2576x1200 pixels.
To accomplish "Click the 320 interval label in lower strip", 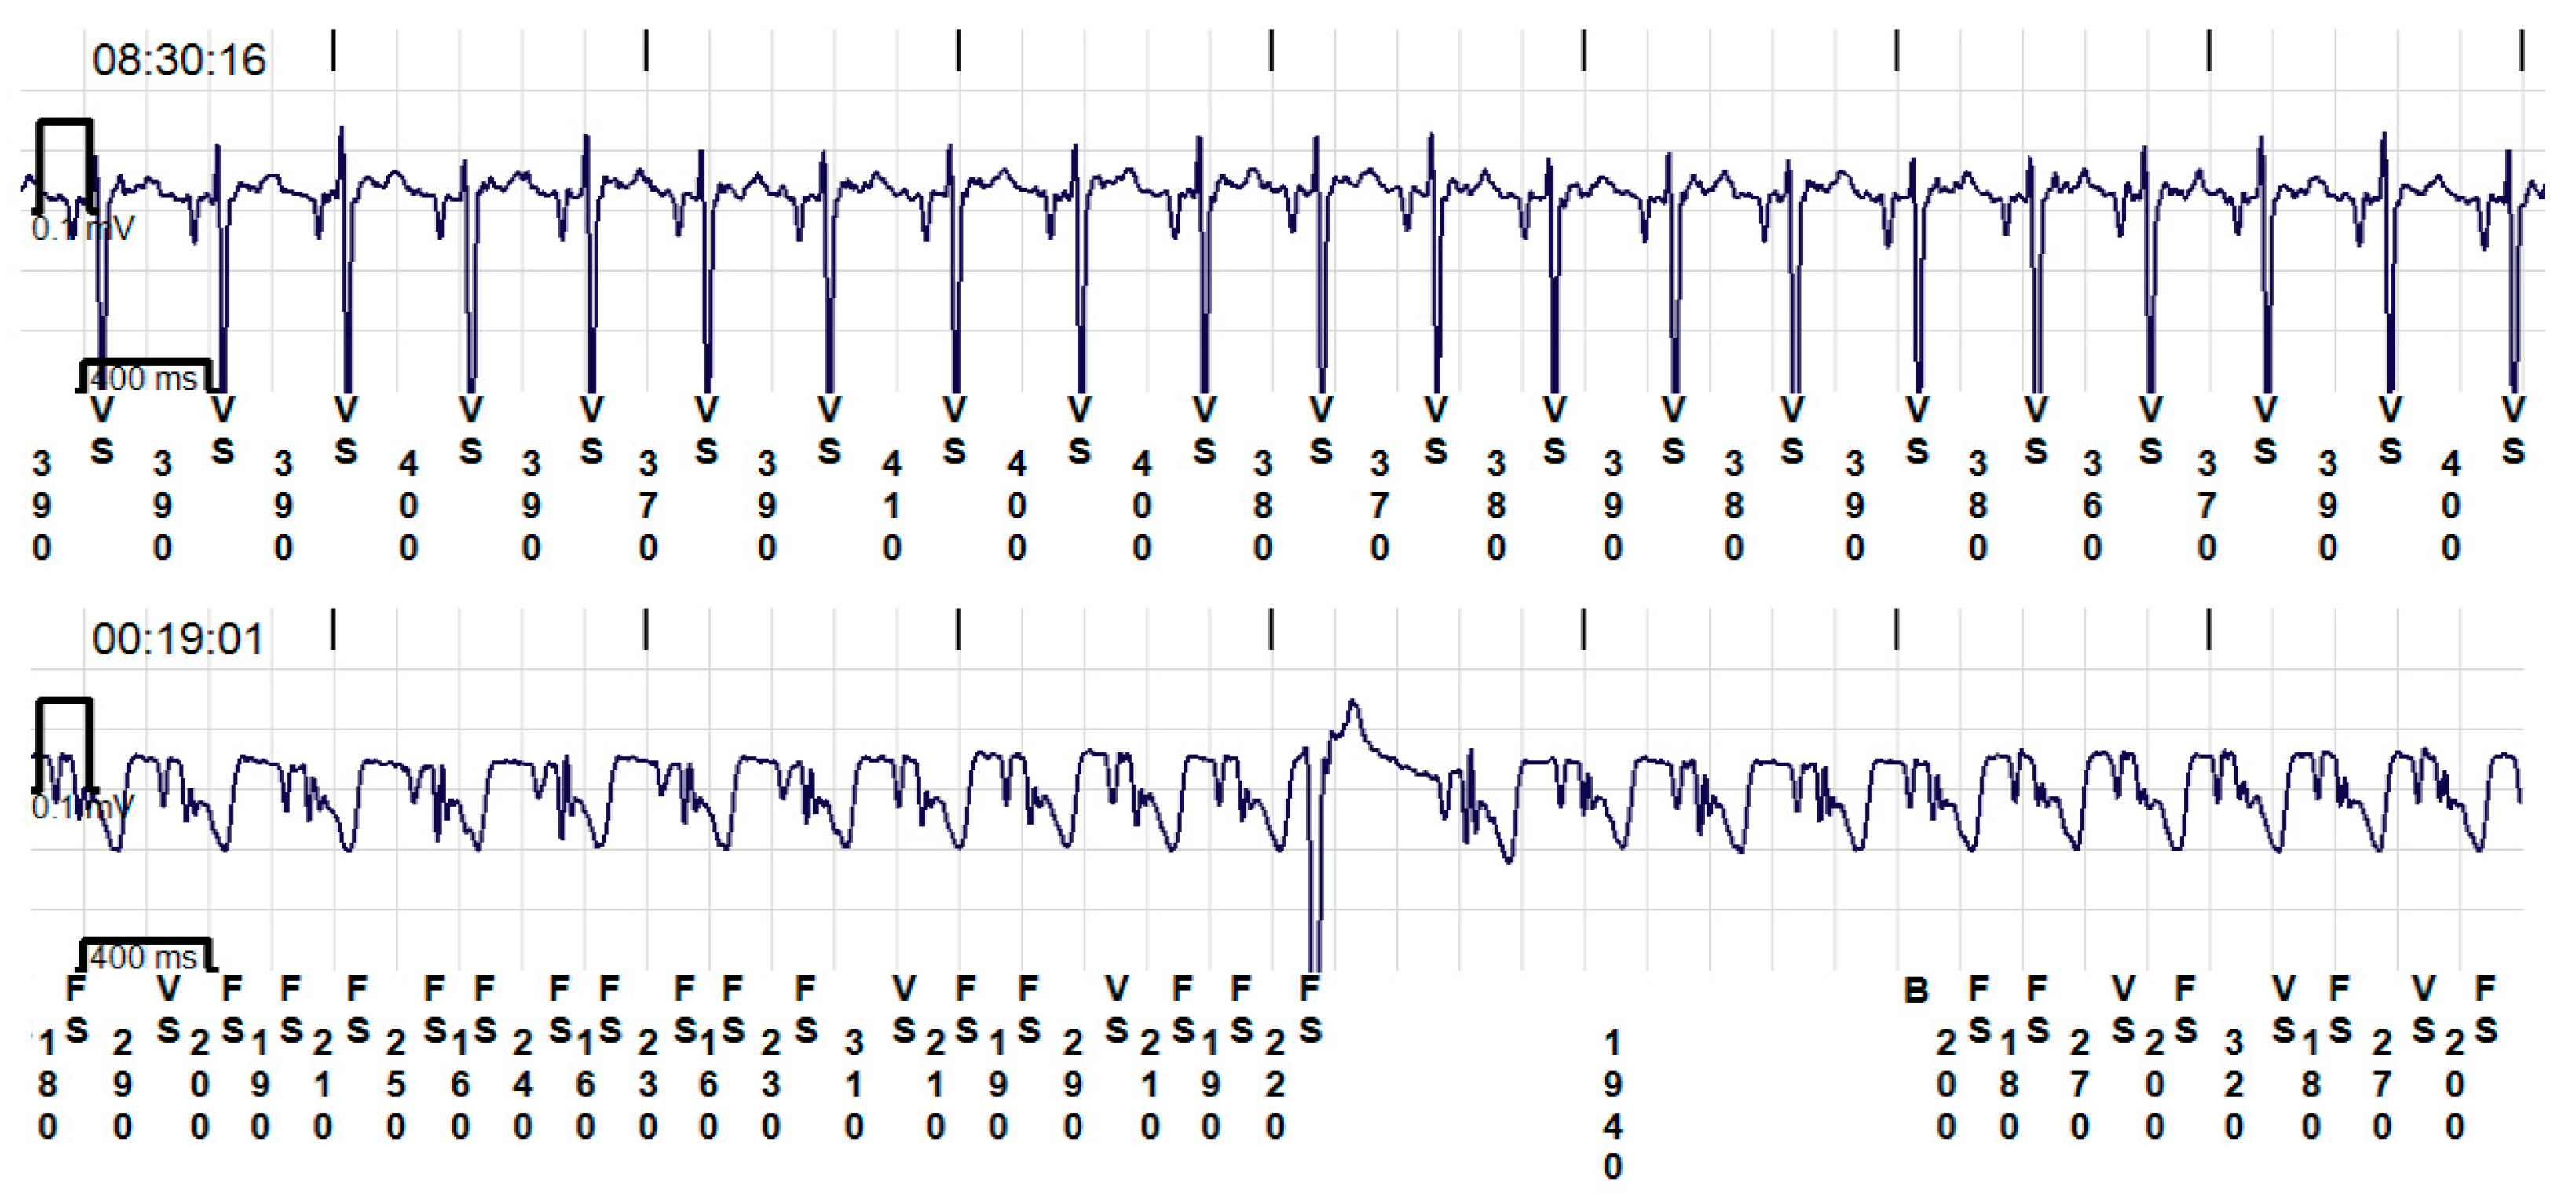I will tap(2233, 1084).
